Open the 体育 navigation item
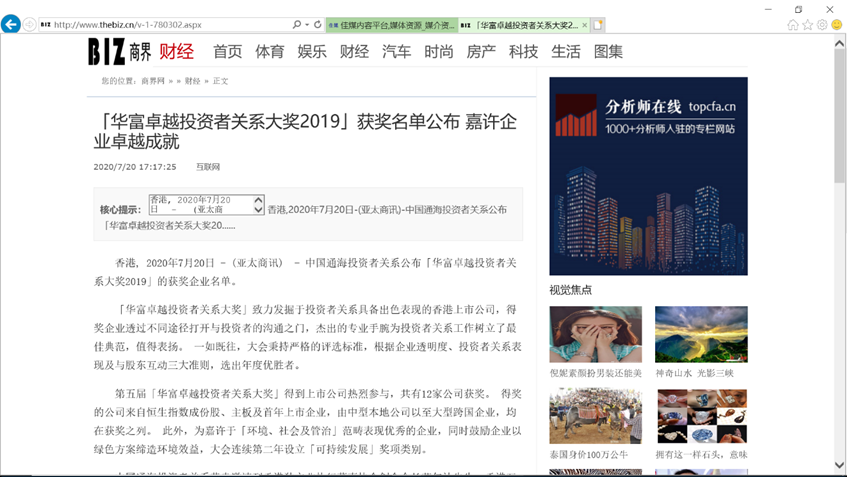This screenshot has height=477, width=847. (270, 52)
